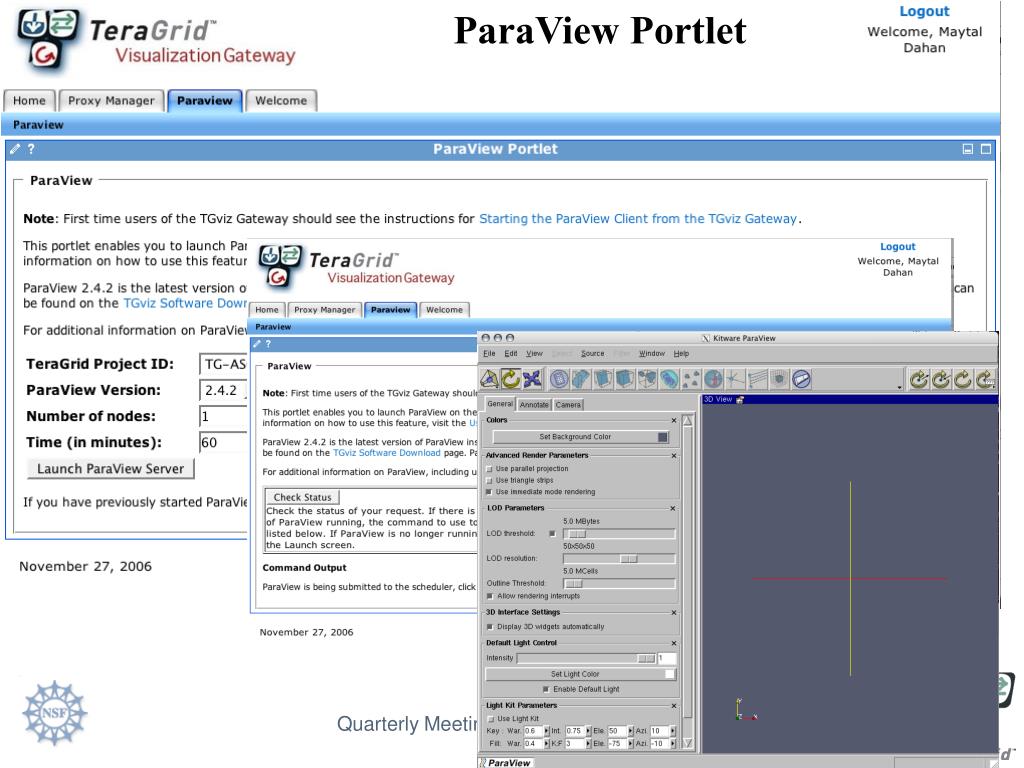Click the small cube in grid filter icon

click(x=779, y=379)
